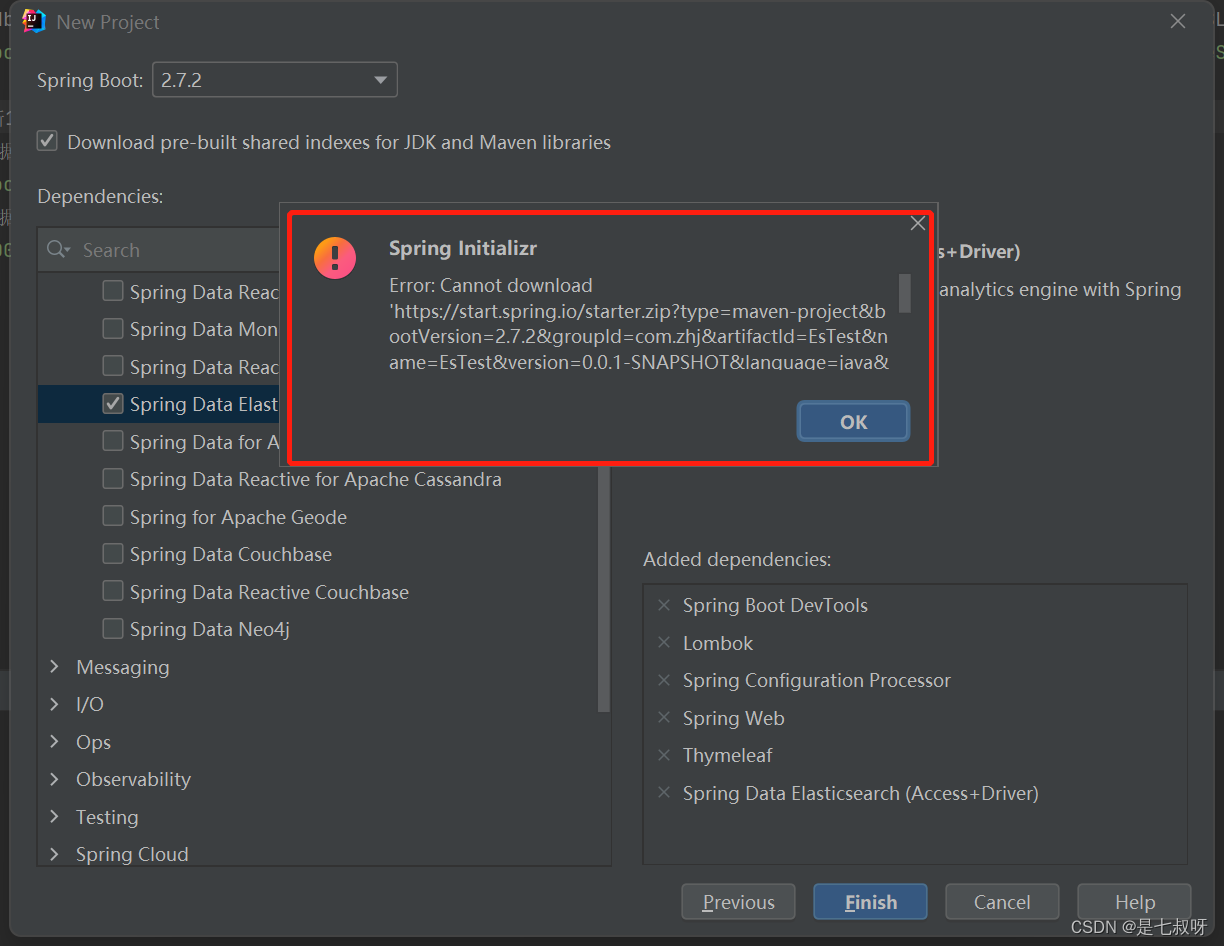Check Spring Data Couchbase
1224x946 pixels.
tap(113, 554)
